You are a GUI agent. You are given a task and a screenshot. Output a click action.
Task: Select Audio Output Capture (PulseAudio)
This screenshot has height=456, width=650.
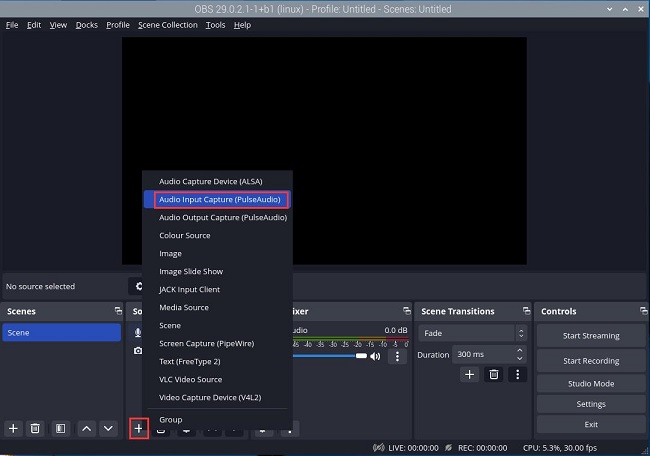coord(217,217)
